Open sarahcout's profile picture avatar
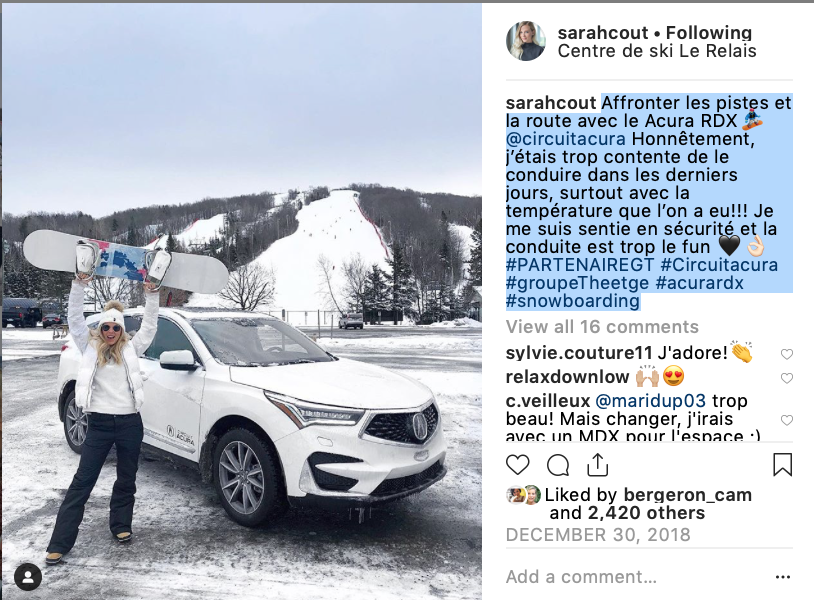Image resolution: width=814 pixels, height=600 pixels. (526, 41)
